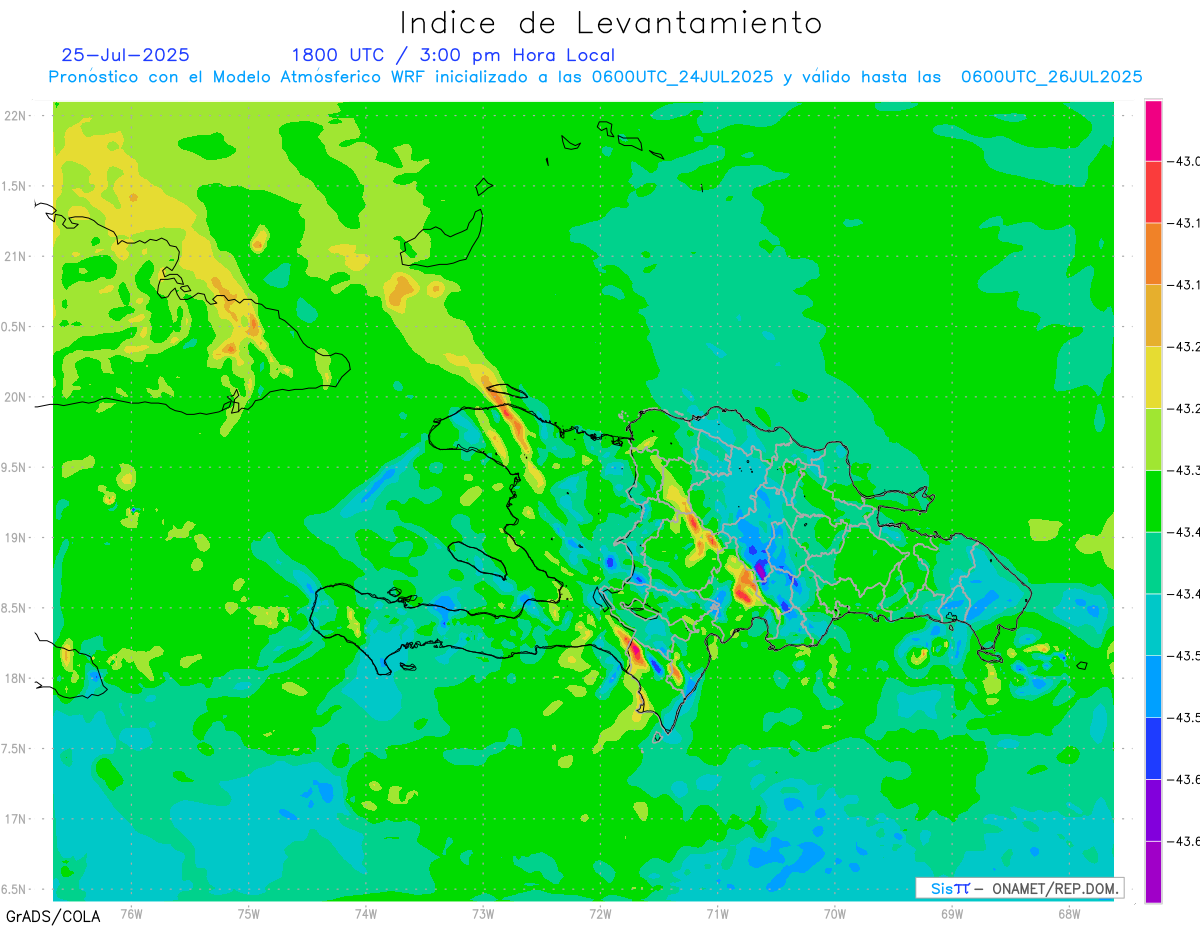This screenshot has width=1200, height=927.
Task: Click the '18N' latitude label
Action: click(14, 678)
